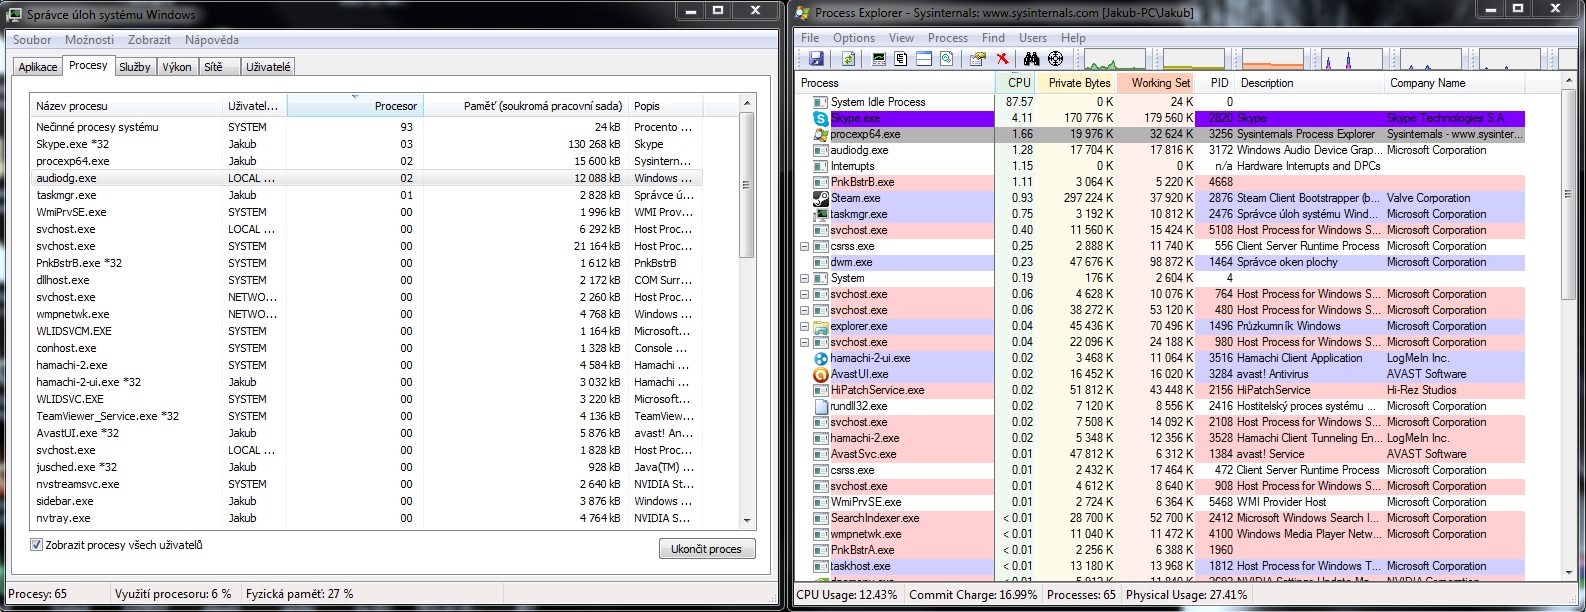Collapse the csrss.exe PID 556 tree node
1586x612 pixels.
click(x=804, y=246)
